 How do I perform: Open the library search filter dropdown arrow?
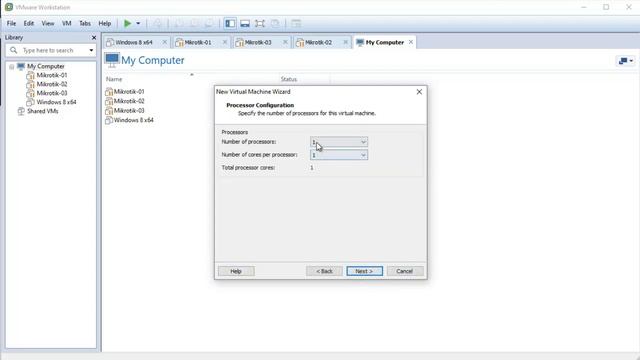tap(91, 50)
